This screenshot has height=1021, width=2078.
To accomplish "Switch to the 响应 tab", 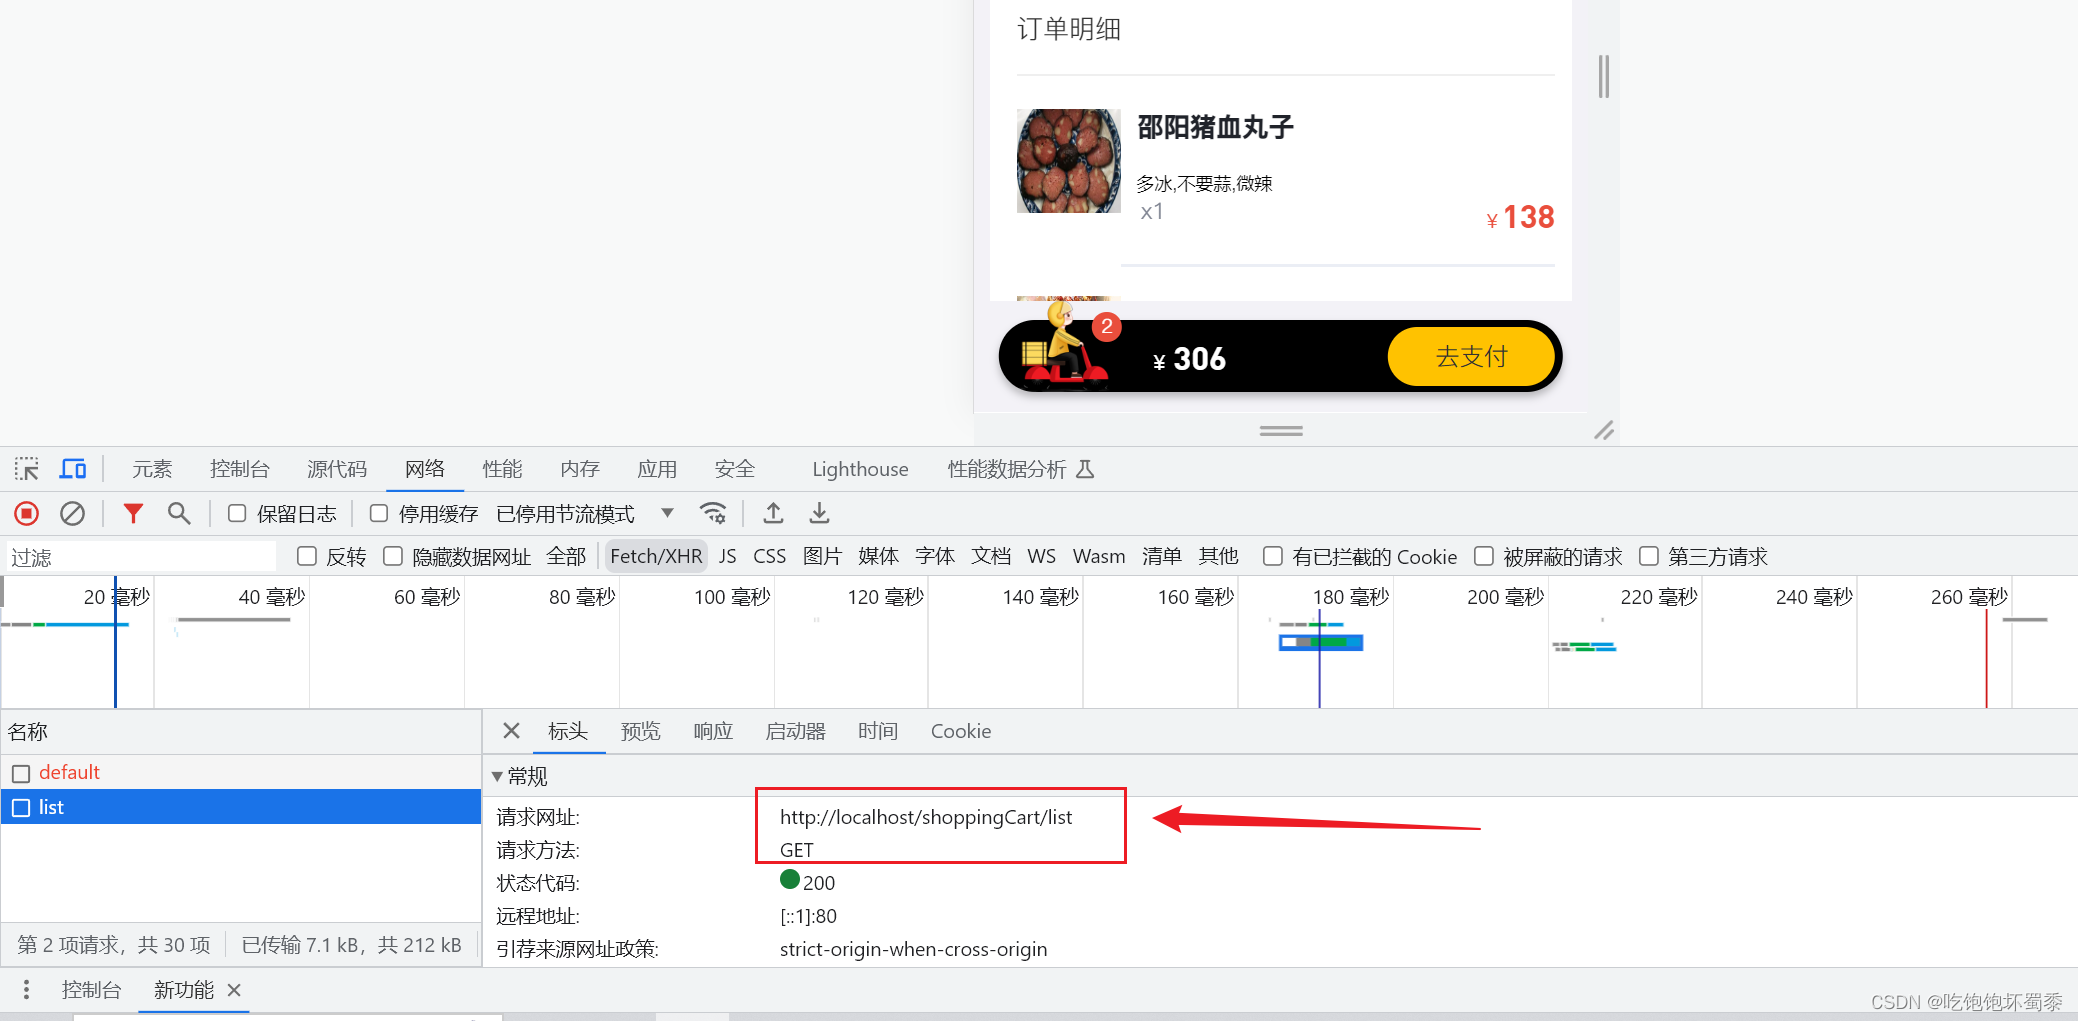I will (712, 731).
